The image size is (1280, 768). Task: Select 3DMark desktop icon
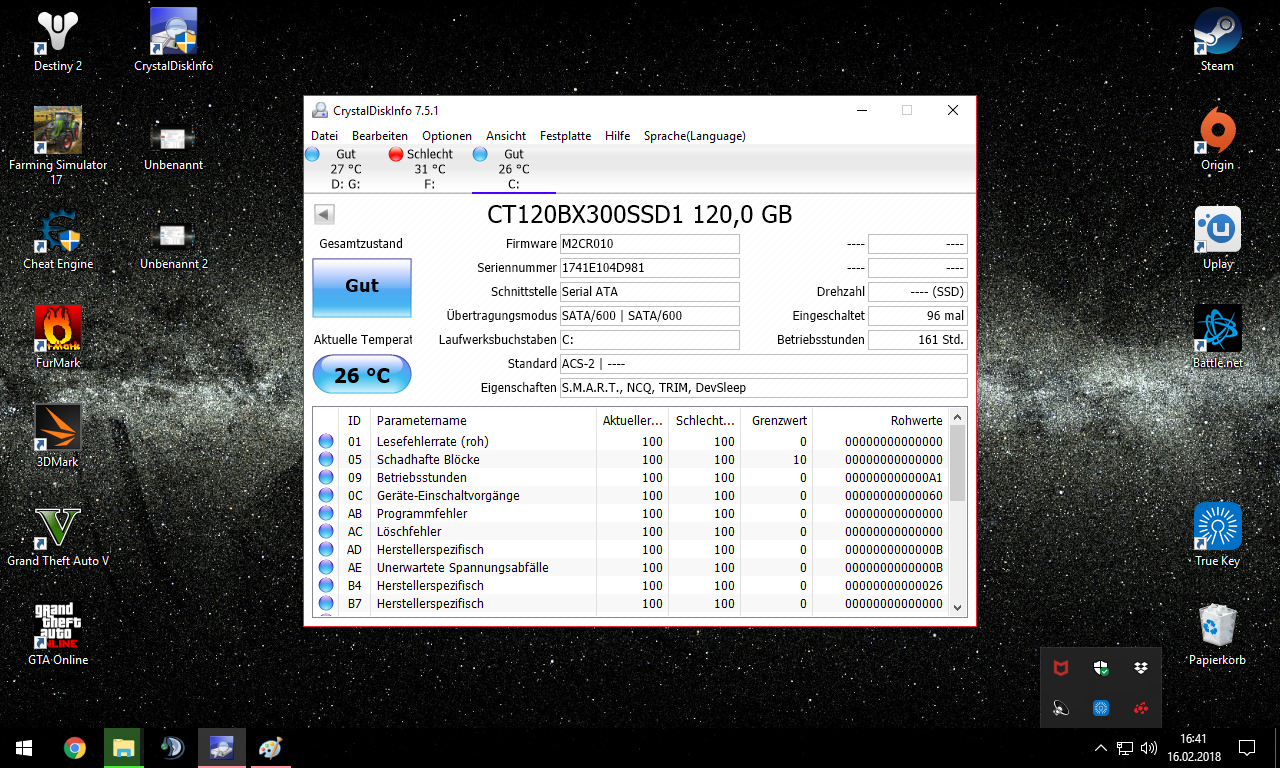coord(58,436)
